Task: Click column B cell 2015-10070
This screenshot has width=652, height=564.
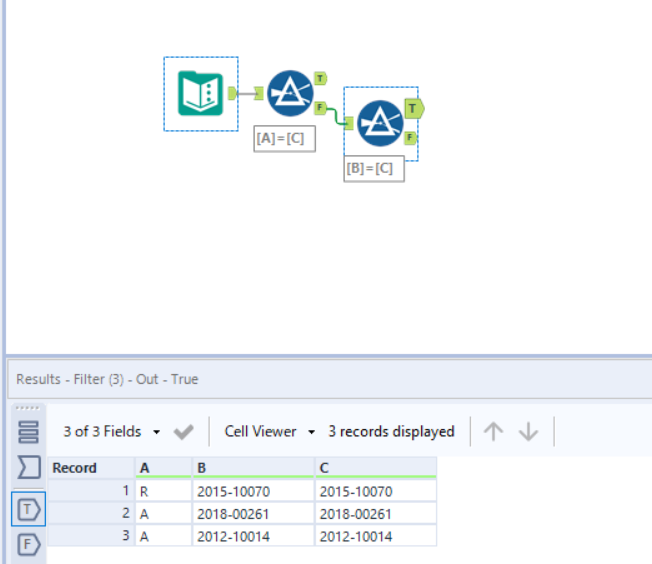Action: point(253,491)
